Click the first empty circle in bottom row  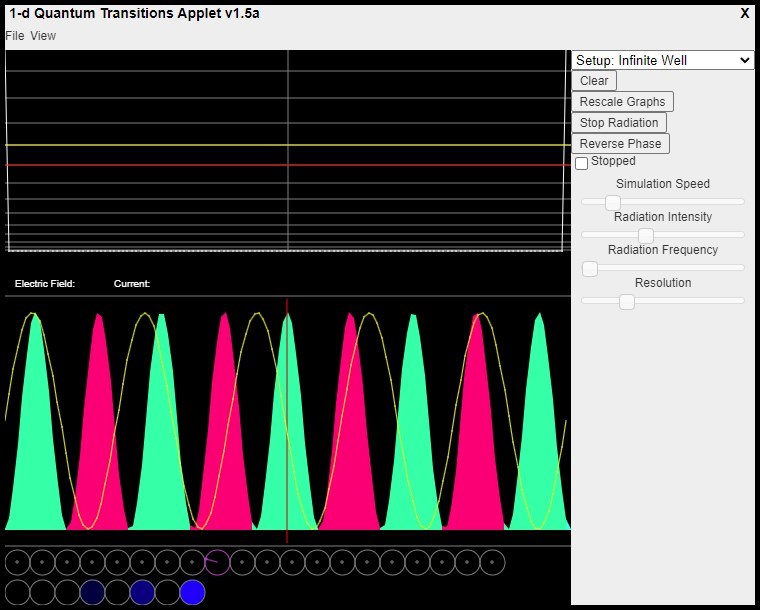[17, 592]
